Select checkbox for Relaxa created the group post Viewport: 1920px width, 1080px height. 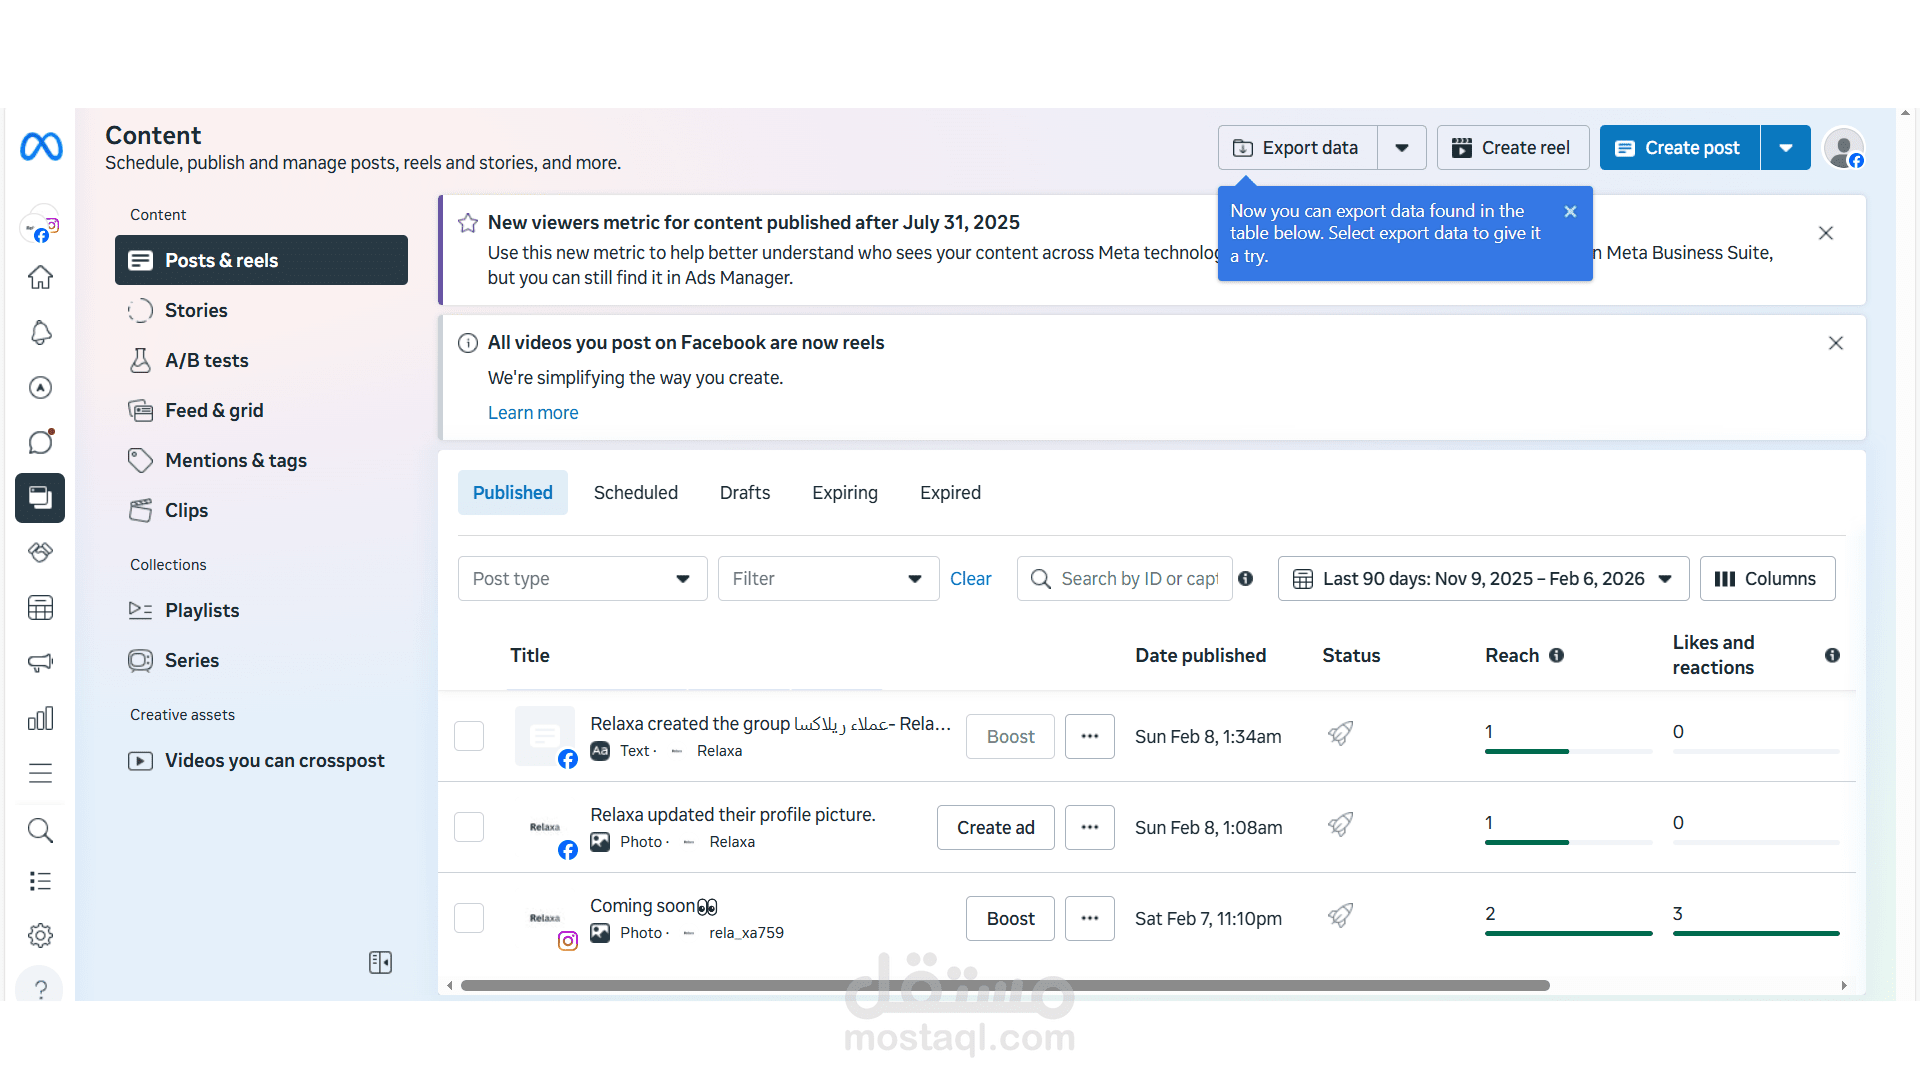point(469,736)
